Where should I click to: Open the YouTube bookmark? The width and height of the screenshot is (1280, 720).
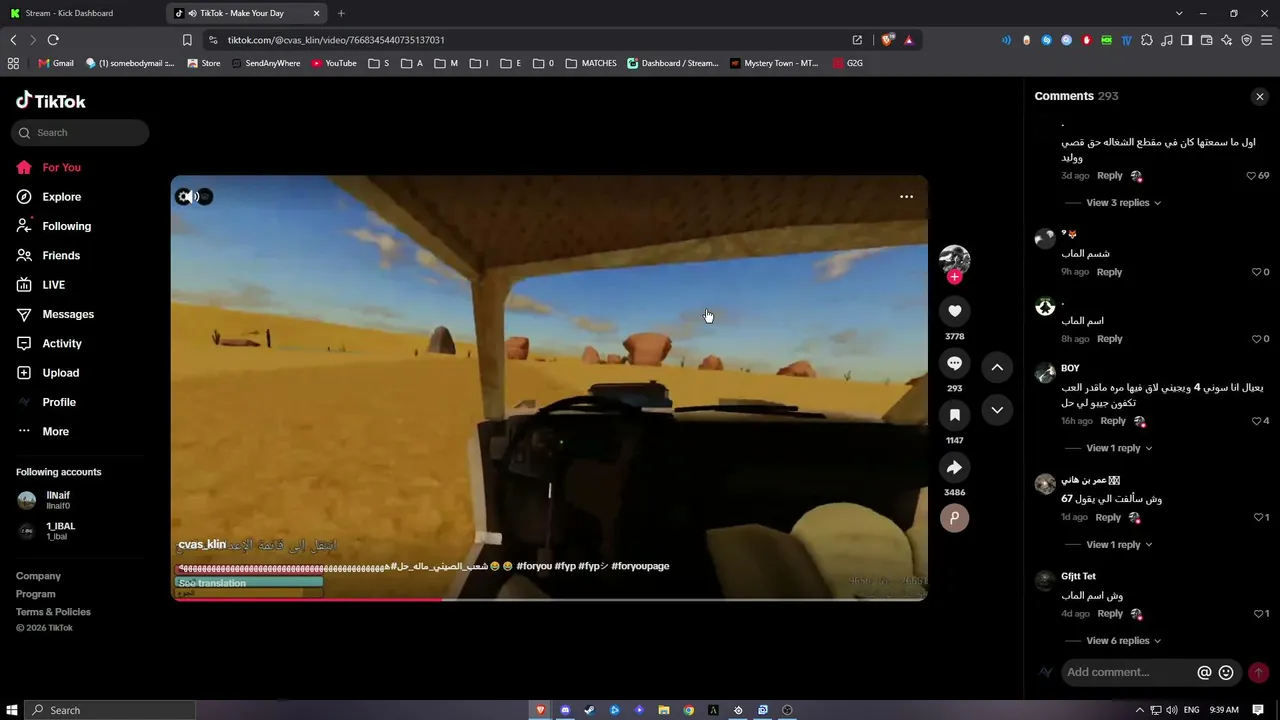pos(334,63)
